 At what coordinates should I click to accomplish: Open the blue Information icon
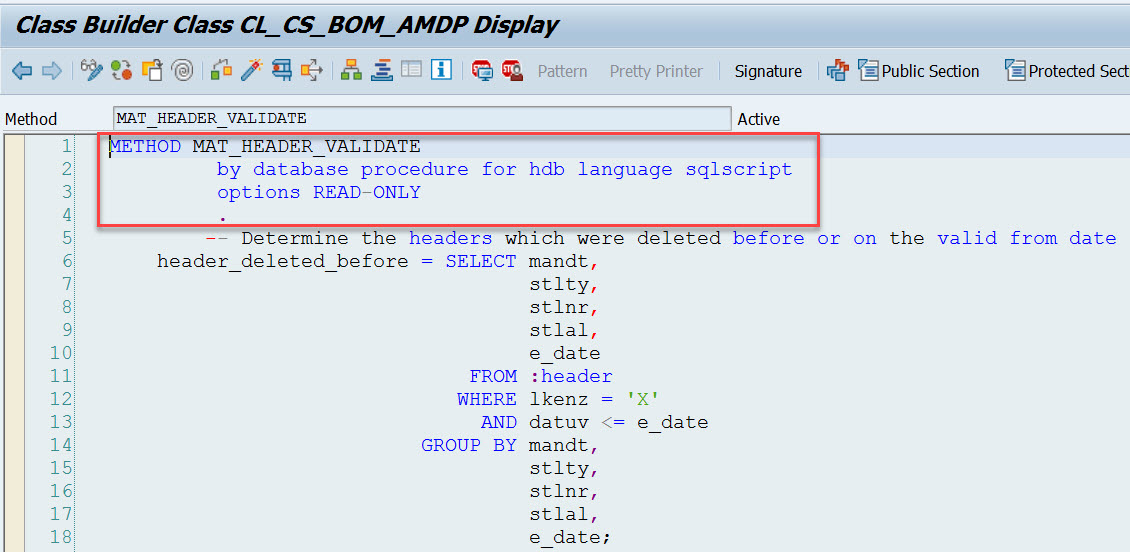tap(441, 70)
